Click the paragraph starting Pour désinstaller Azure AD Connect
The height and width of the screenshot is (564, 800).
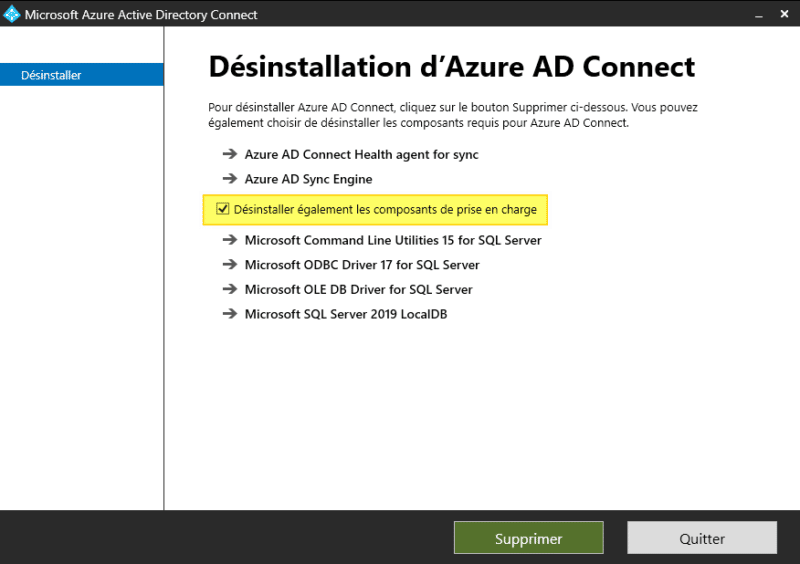[453, 115]
